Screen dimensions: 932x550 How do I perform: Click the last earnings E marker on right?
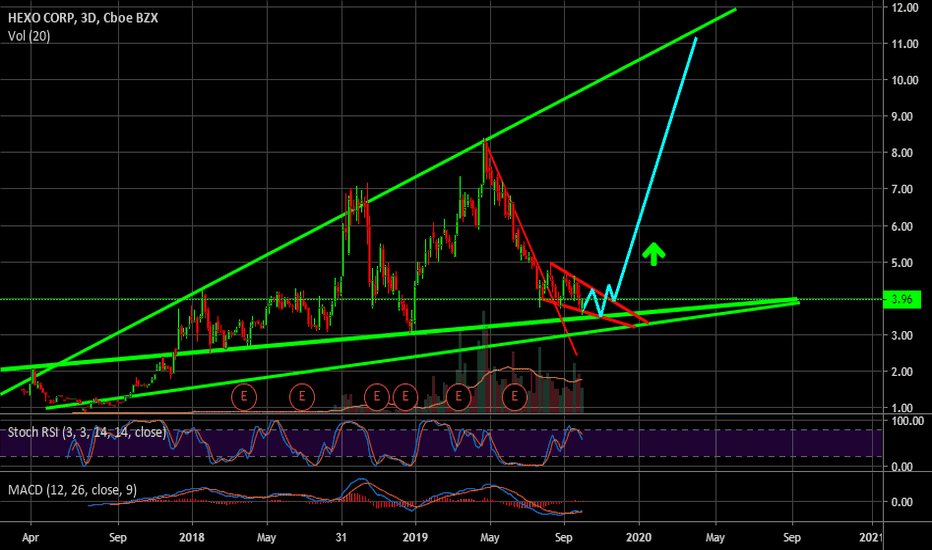point(514,397)
